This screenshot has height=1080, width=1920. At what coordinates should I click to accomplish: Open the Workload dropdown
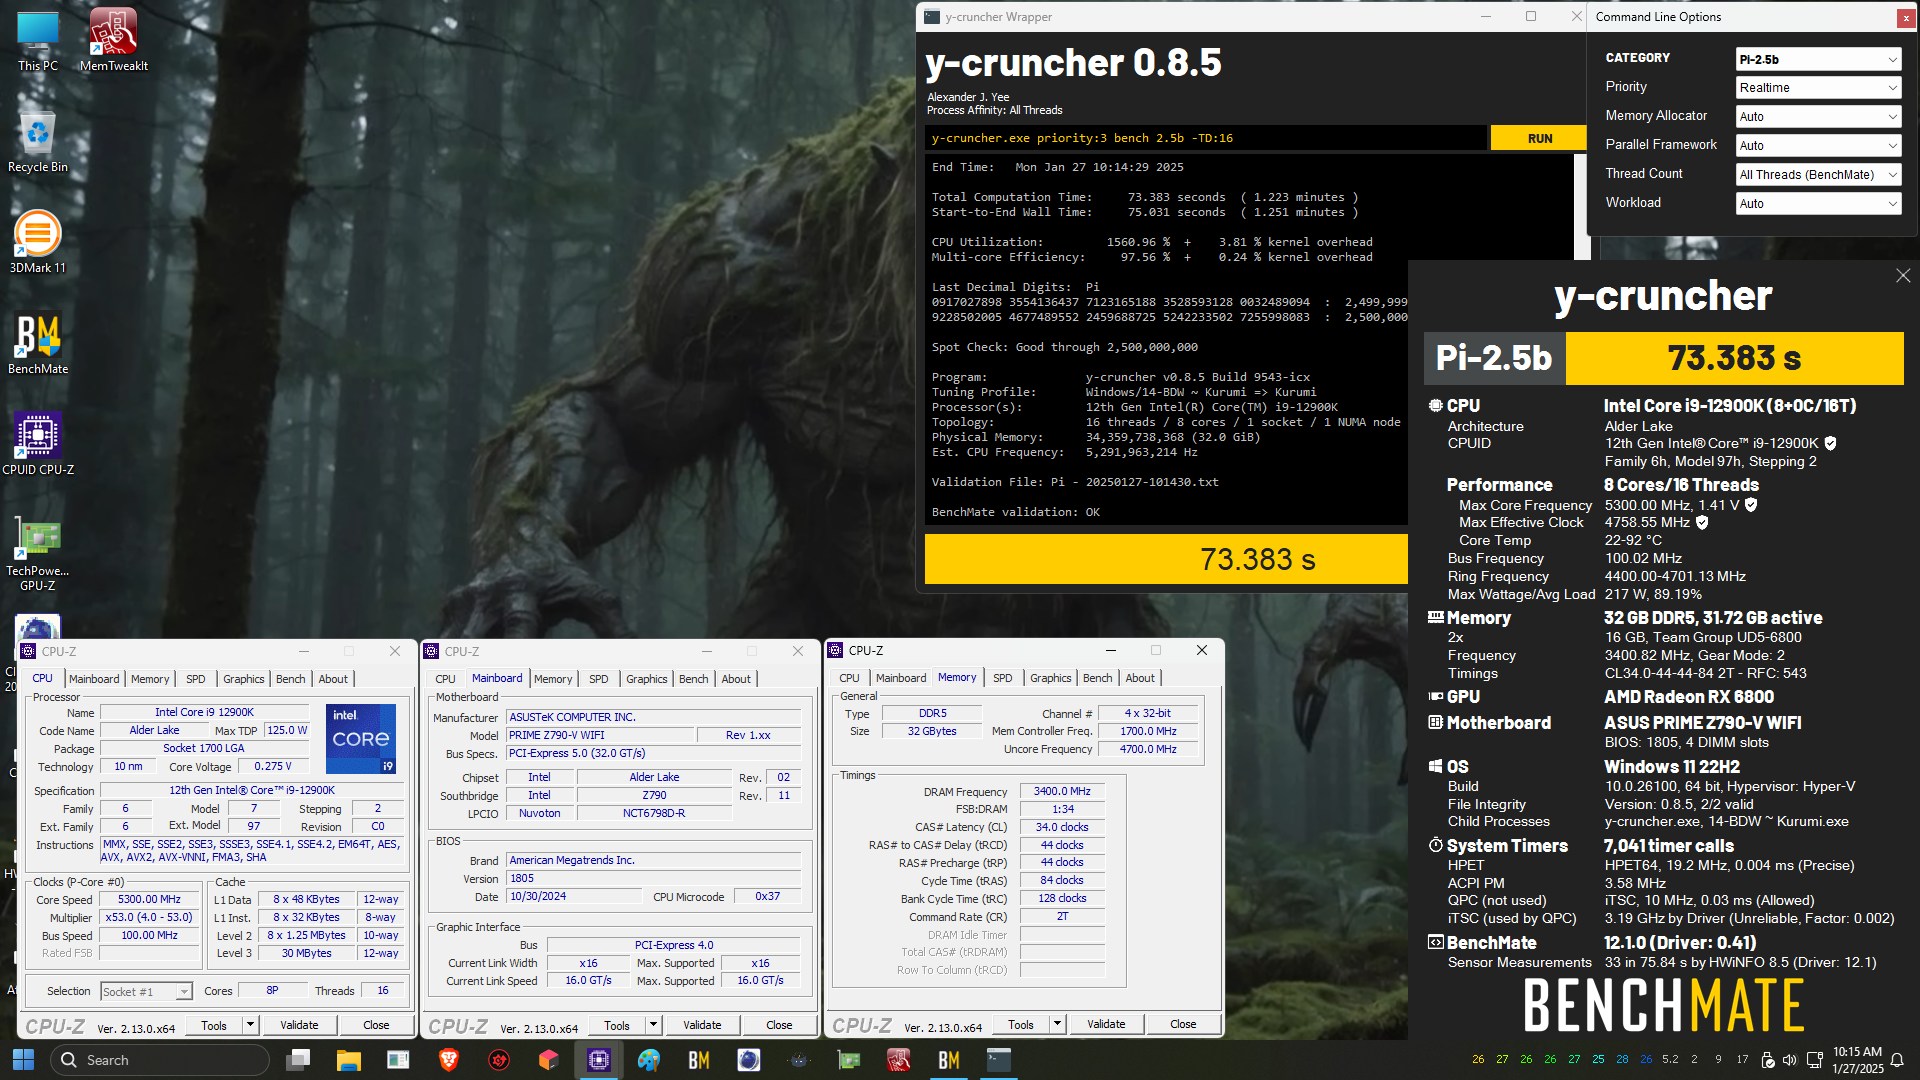pos(1818,204)
